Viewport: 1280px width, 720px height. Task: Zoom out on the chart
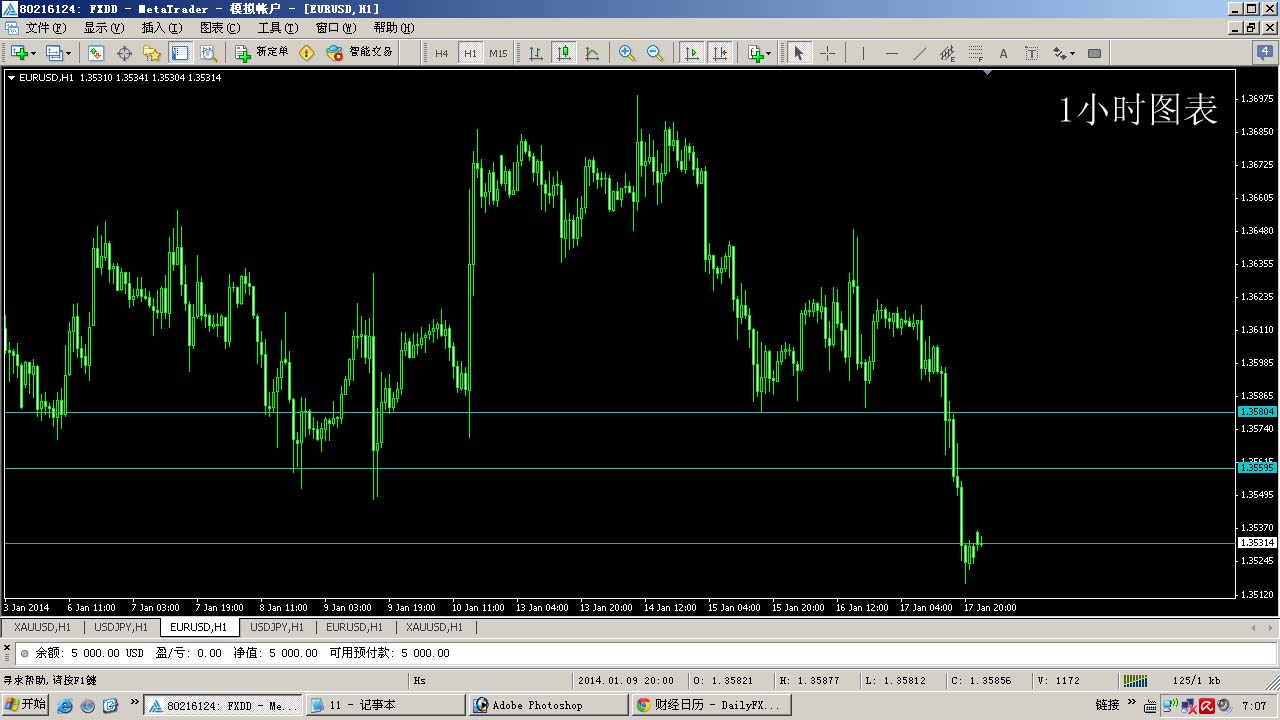[x=655, y=53]
